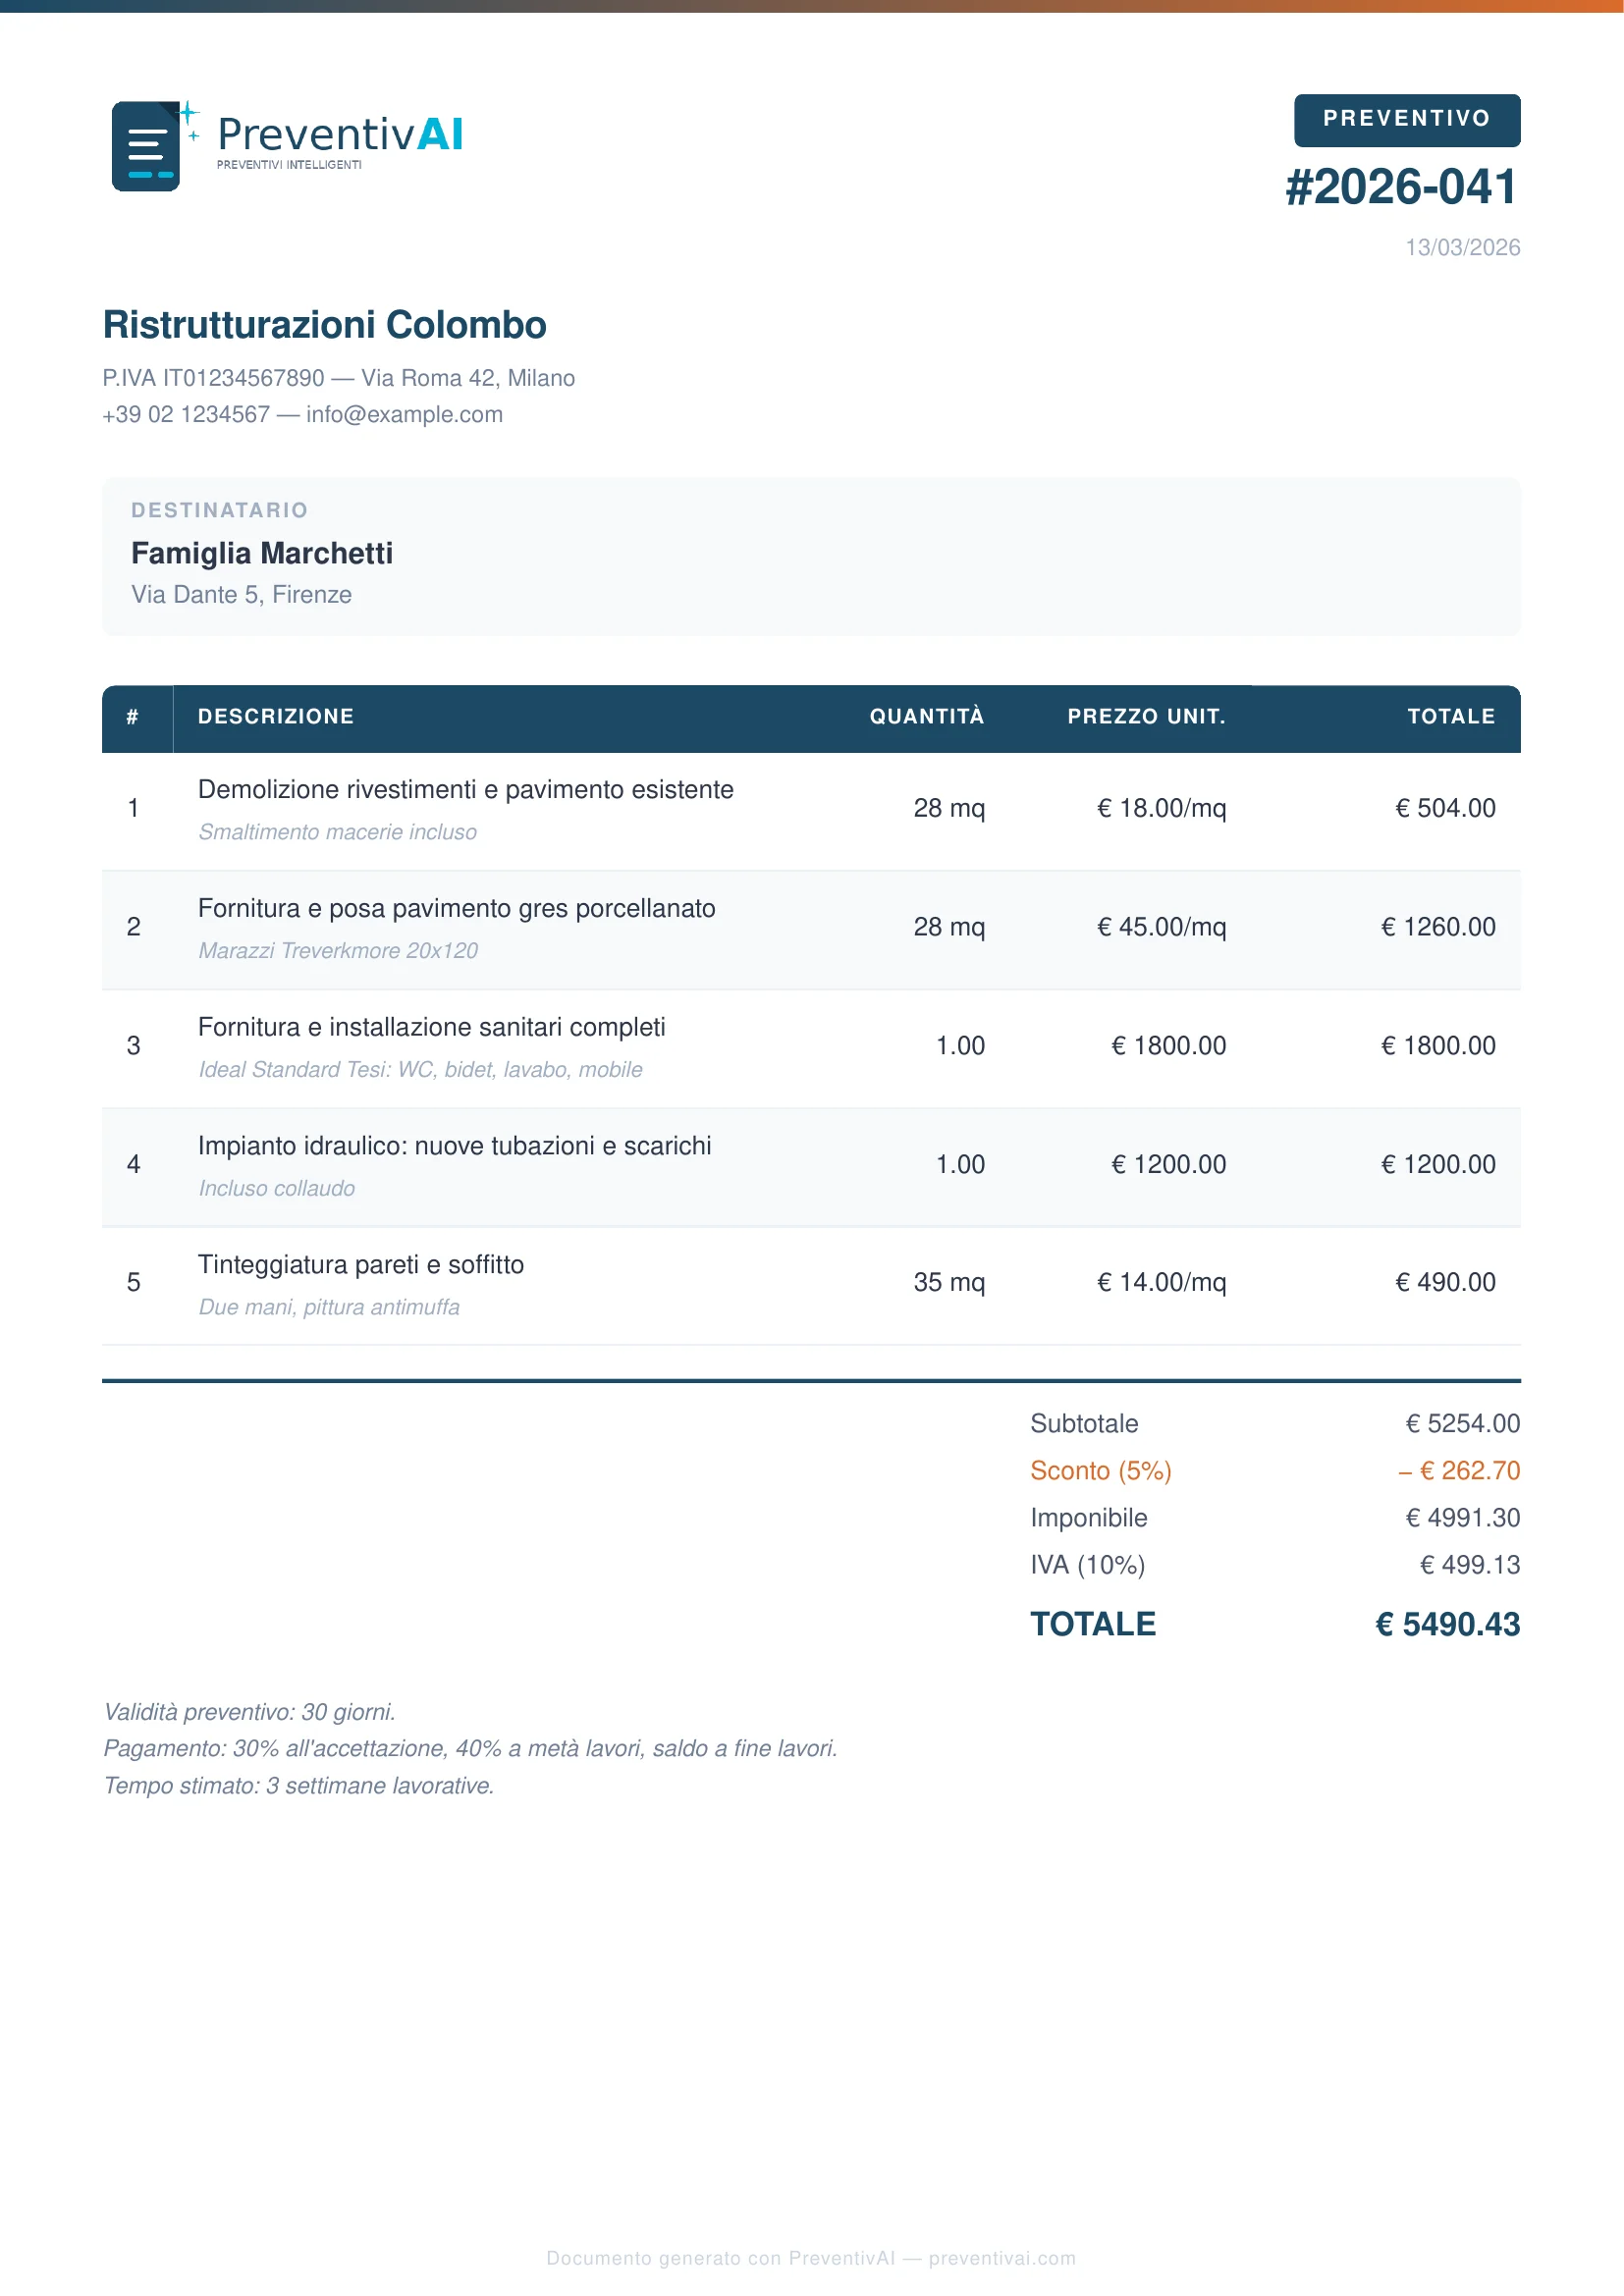
Task: Click the PreventivAI document logo icon
Action: [148, 146]
